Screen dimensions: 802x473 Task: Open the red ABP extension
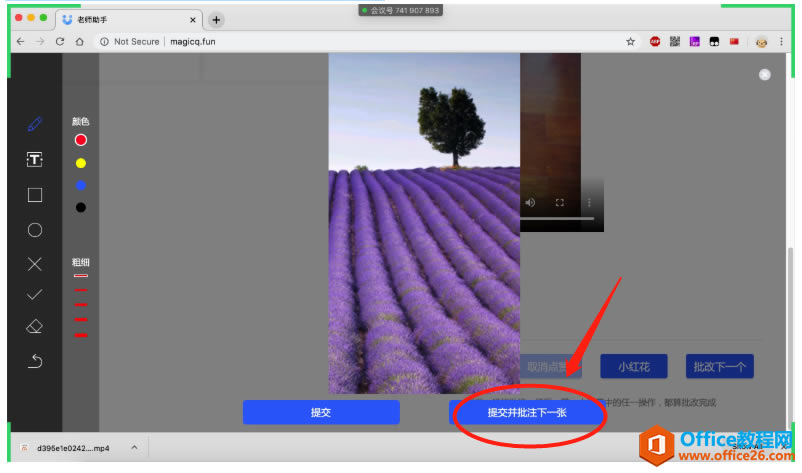pos(655,41)
